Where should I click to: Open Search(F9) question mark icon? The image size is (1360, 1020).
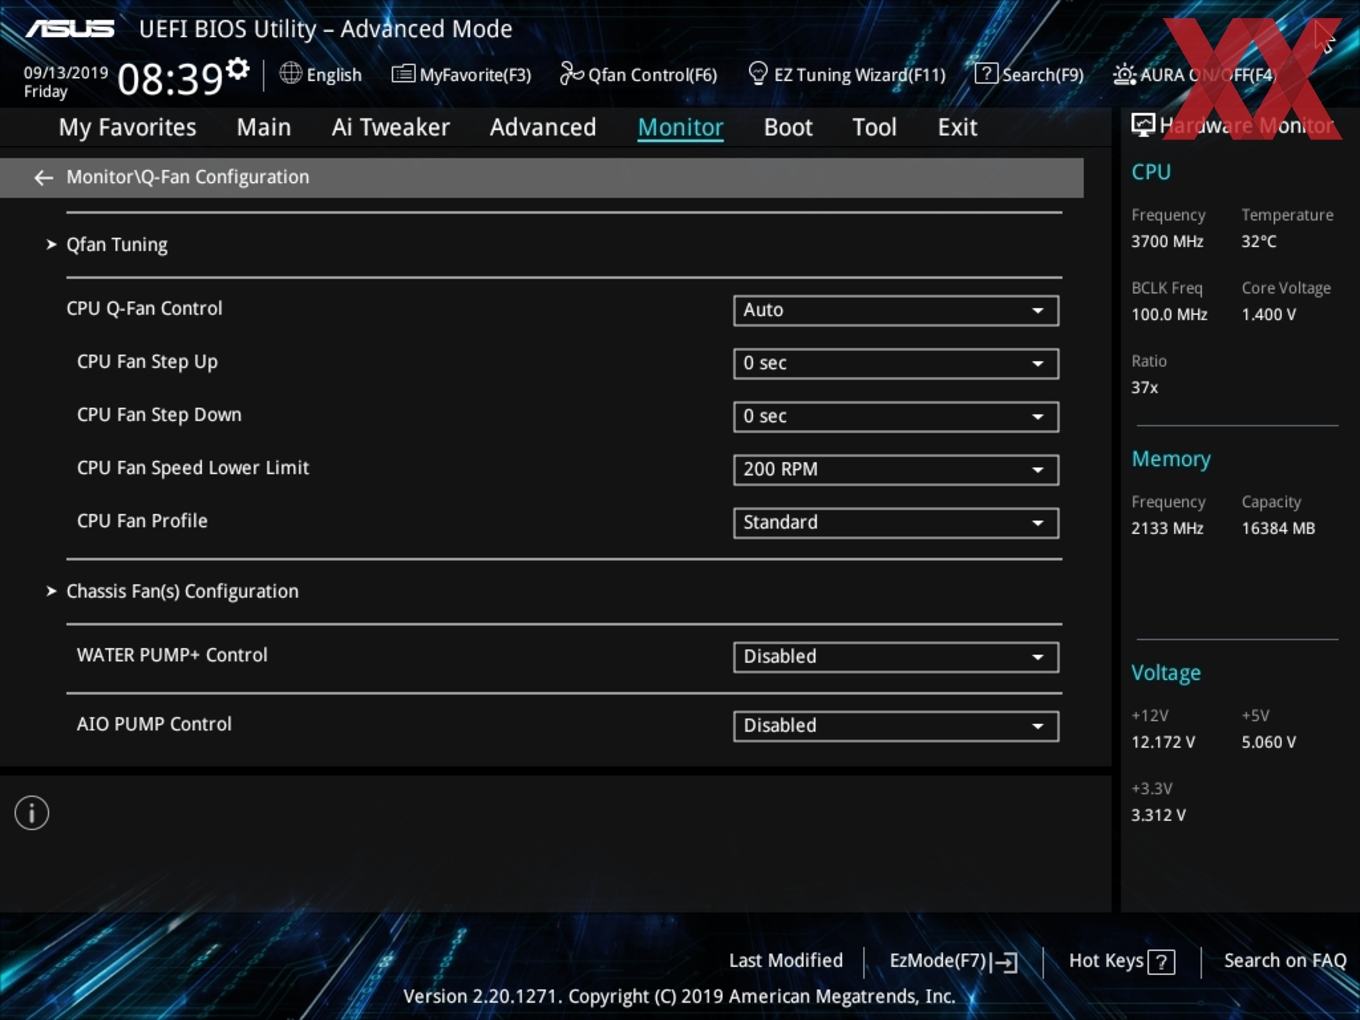click(x=986, y=73)
